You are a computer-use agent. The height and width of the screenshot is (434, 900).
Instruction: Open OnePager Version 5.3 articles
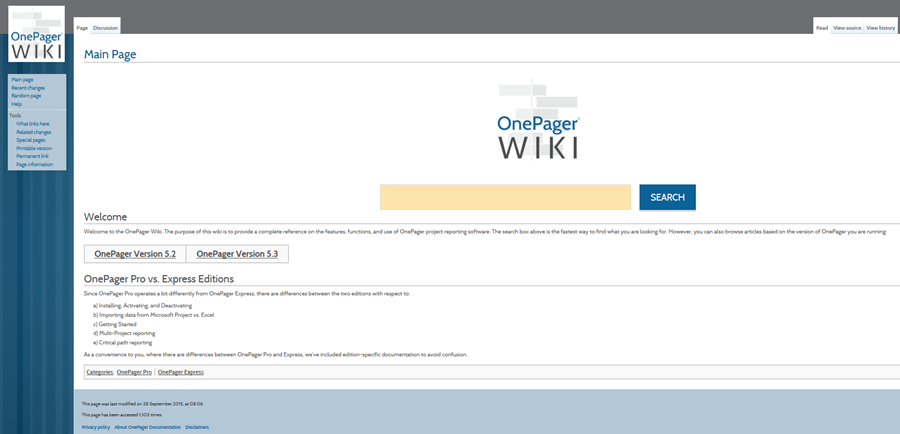click(x=237, y=254)
